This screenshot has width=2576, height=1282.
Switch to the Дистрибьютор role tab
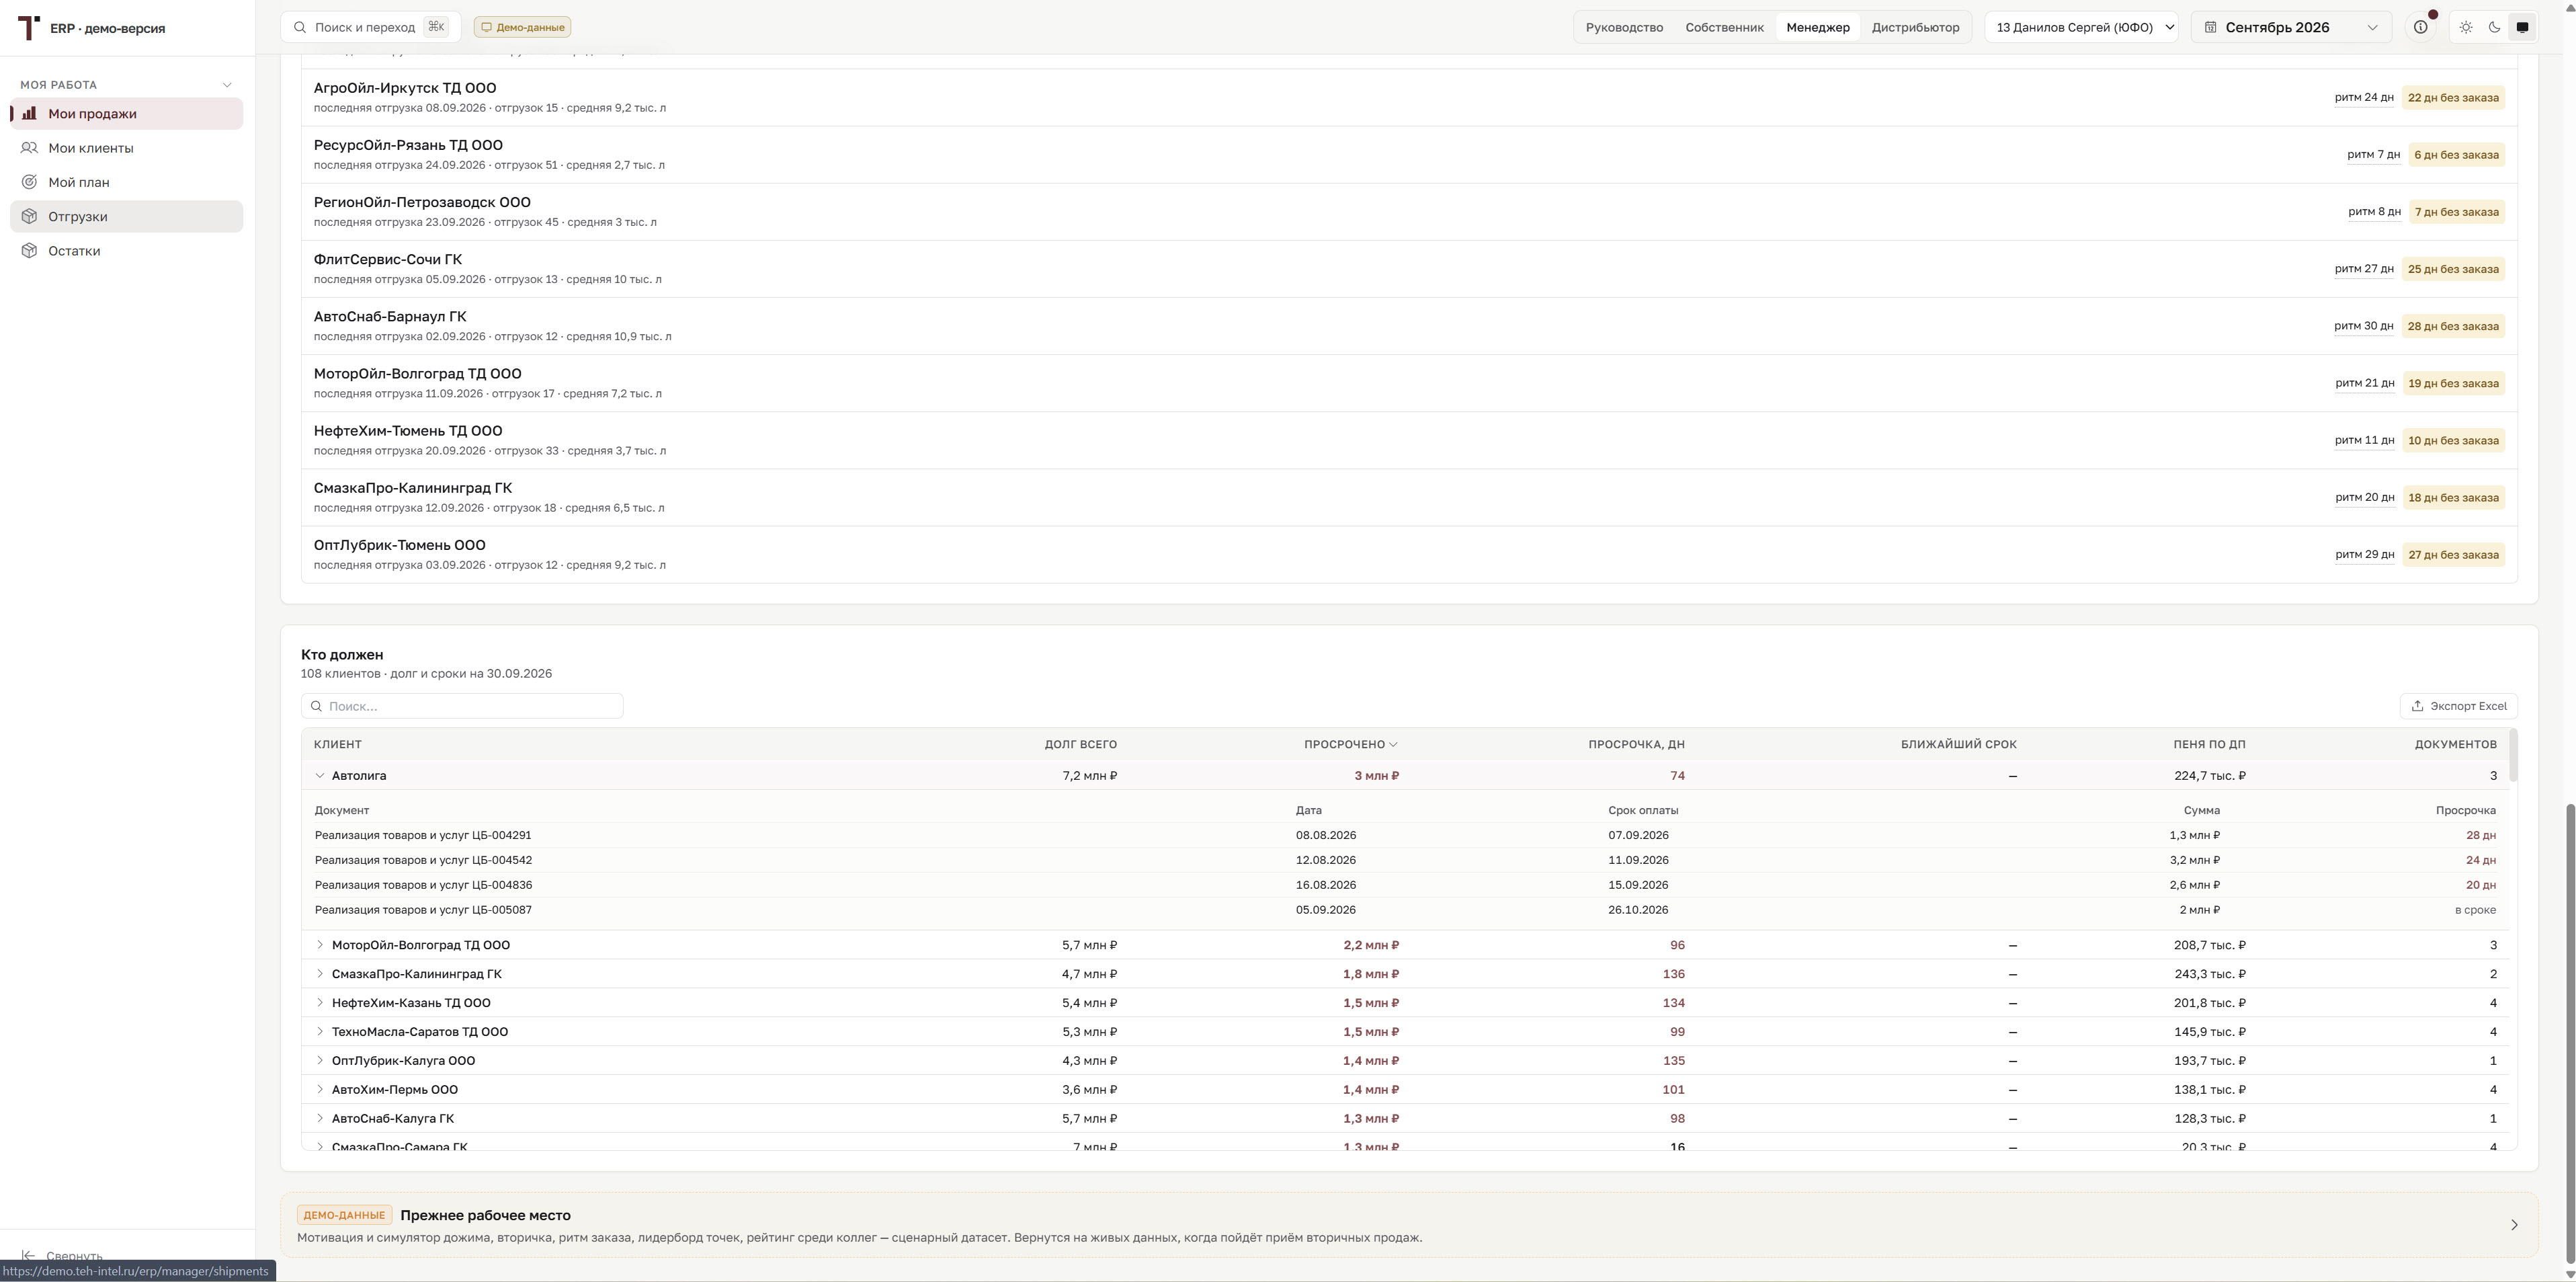(x=1915, y=28)
